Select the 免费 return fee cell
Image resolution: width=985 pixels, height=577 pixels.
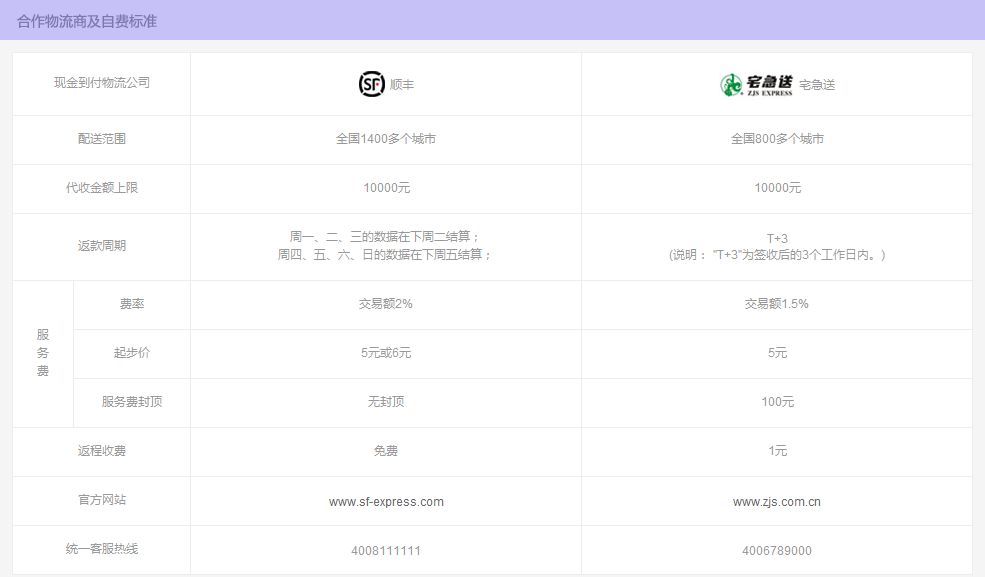(386, 451)
